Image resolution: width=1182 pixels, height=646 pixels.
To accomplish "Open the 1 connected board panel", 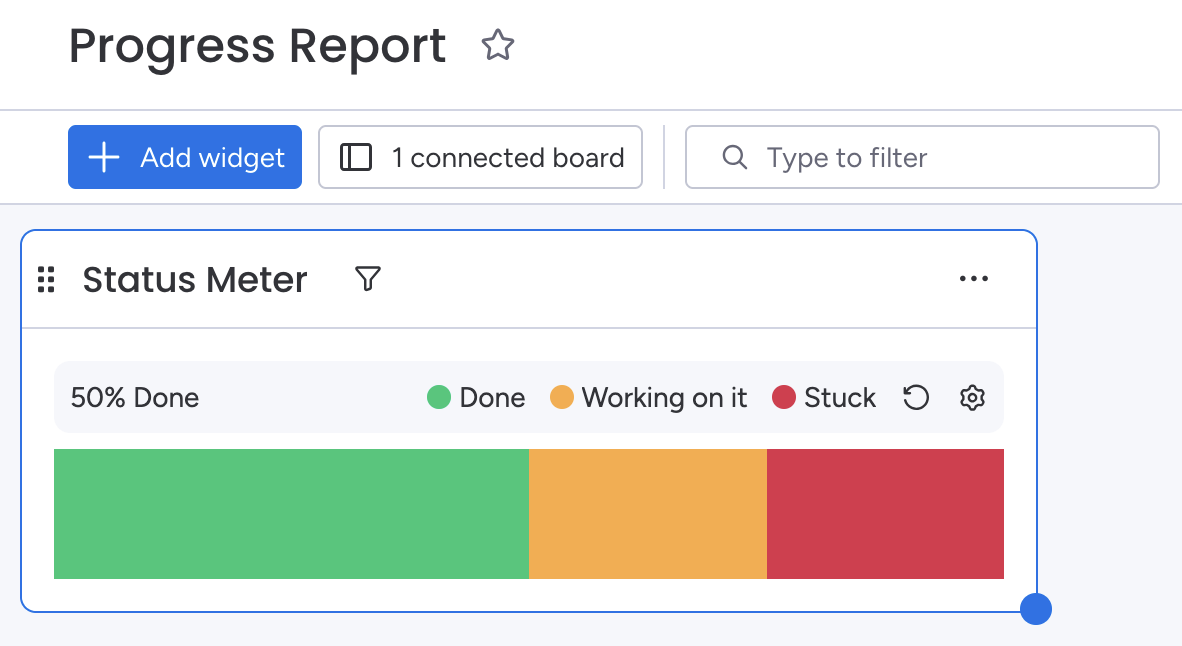I will click(480, 157).
